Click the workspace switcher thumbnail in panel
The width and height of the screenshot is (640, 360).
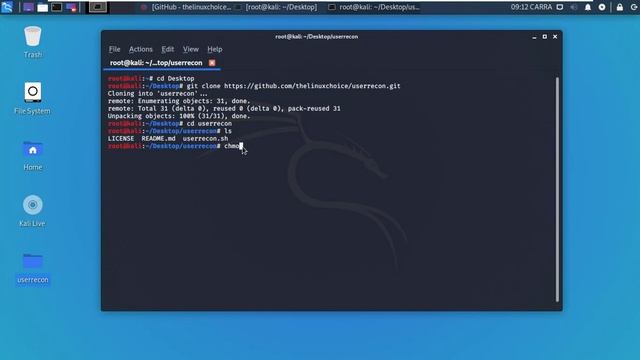(98, 7)
